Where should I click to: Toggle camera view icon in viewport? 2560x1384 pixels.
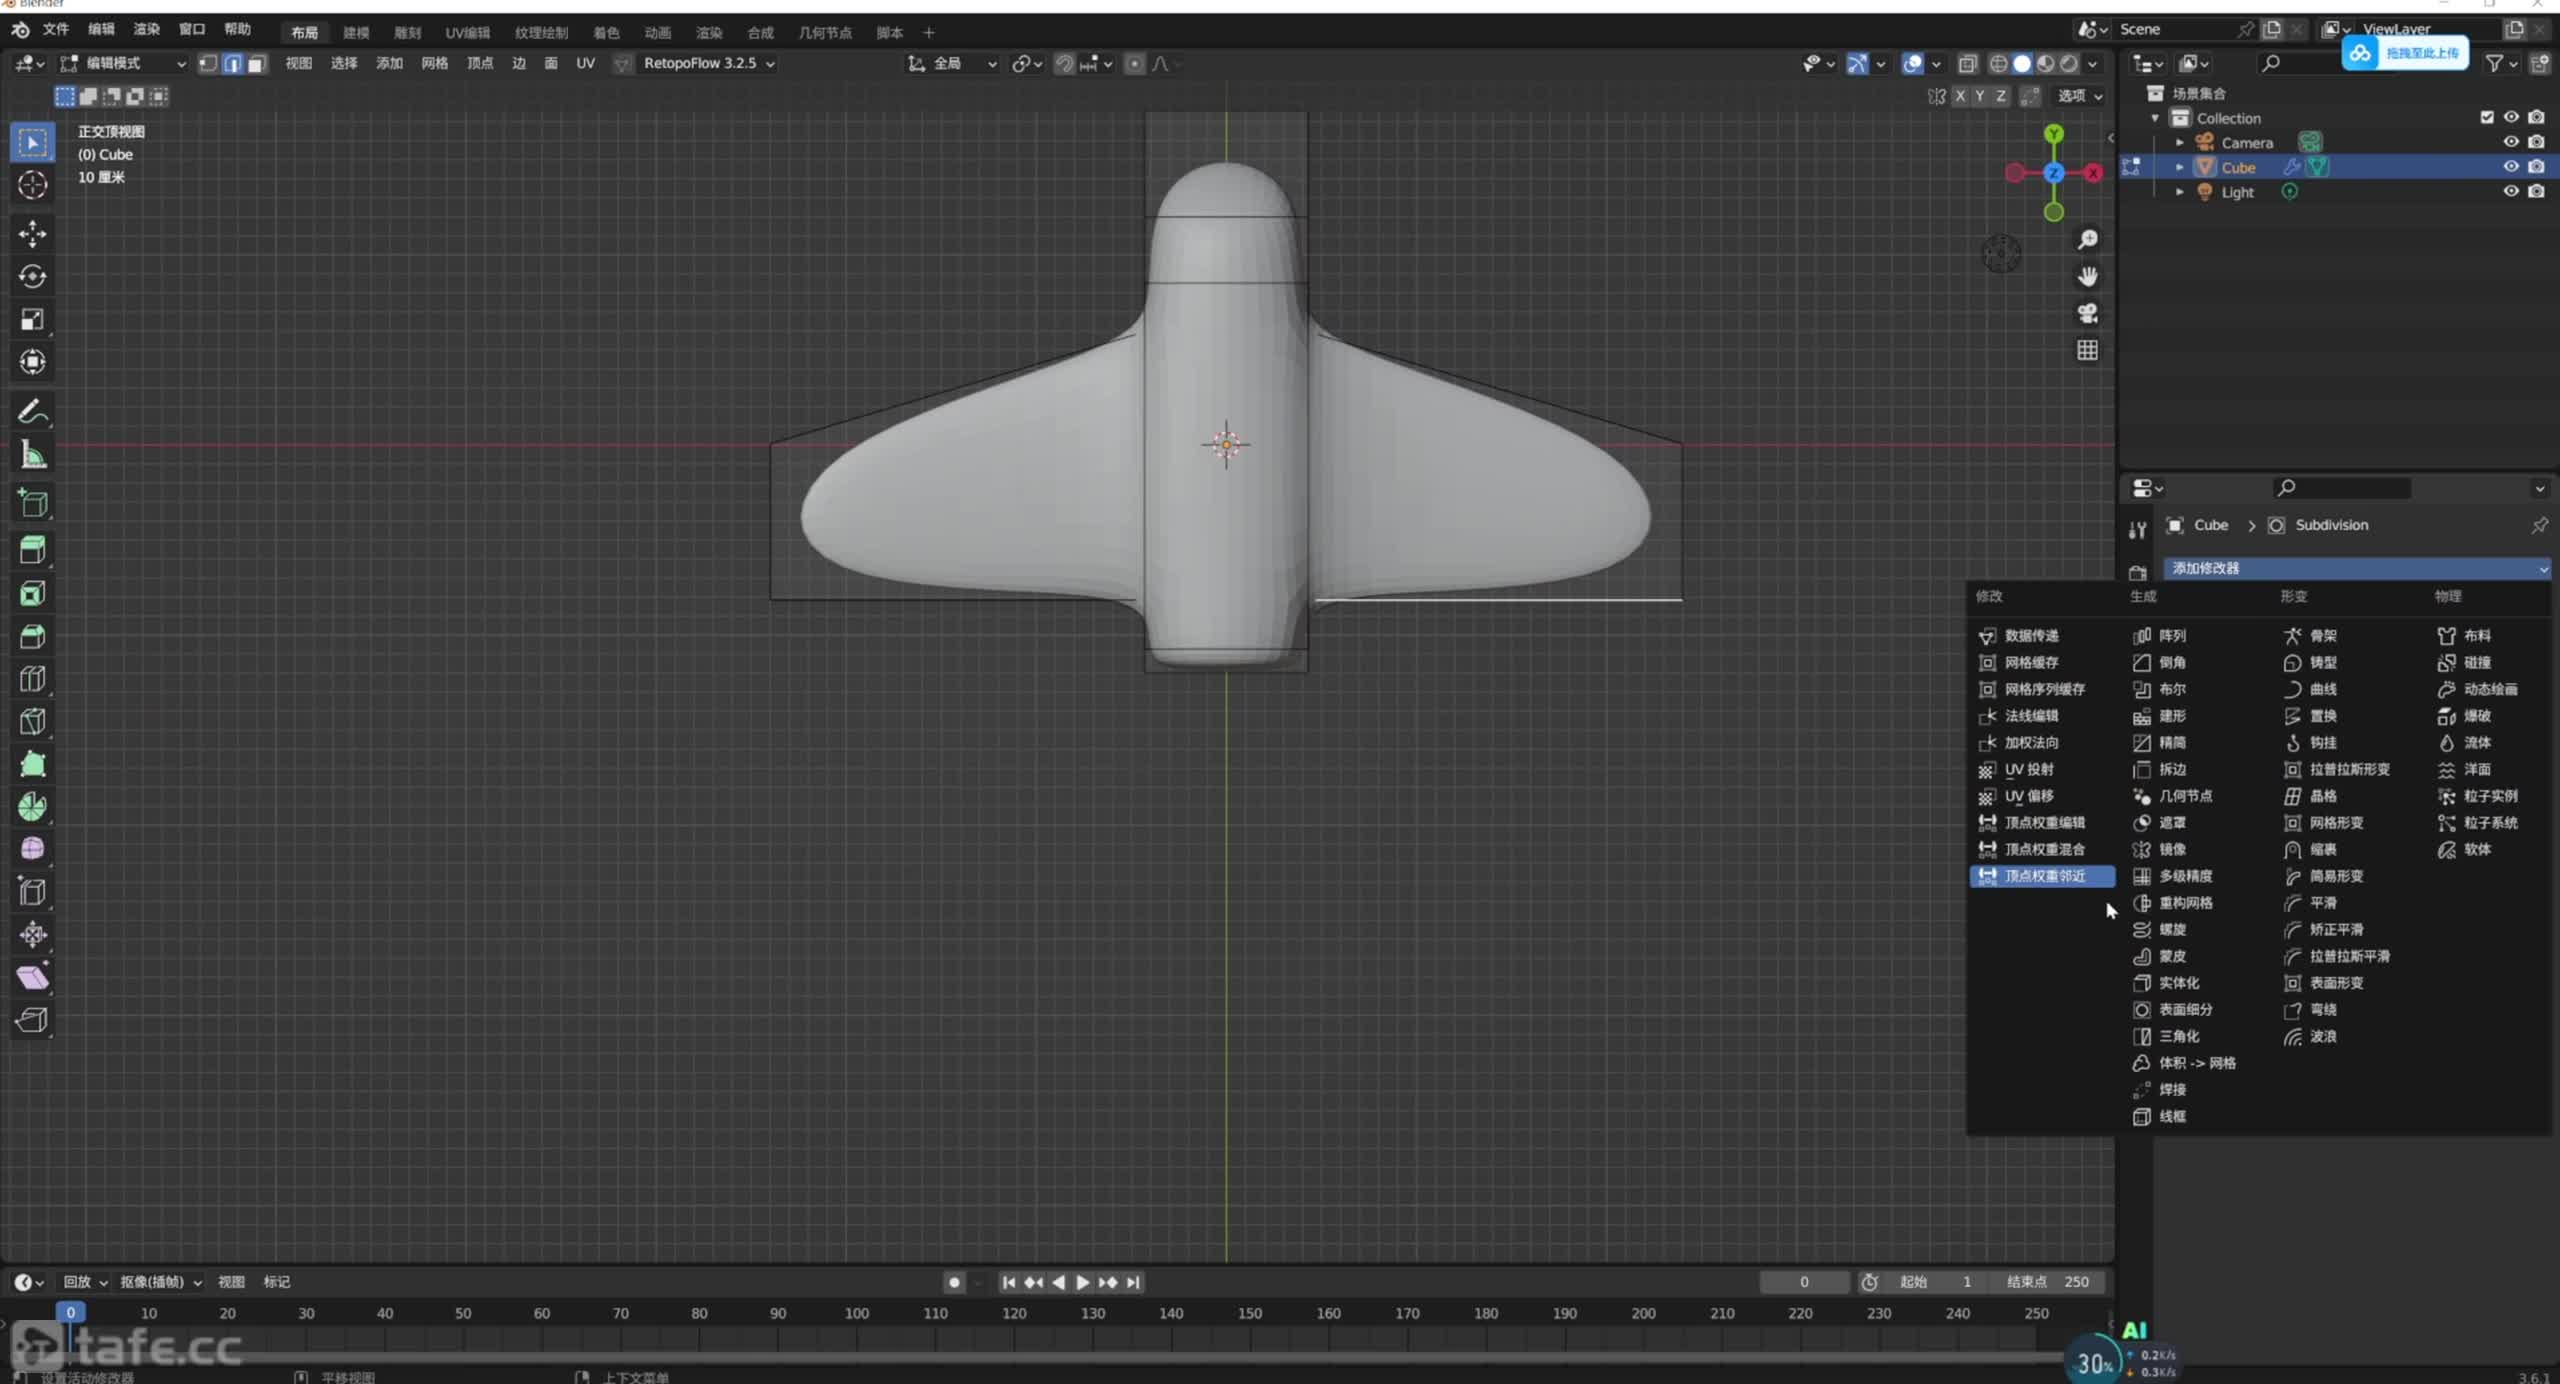pyautogui.click(x=2088, y=314)
